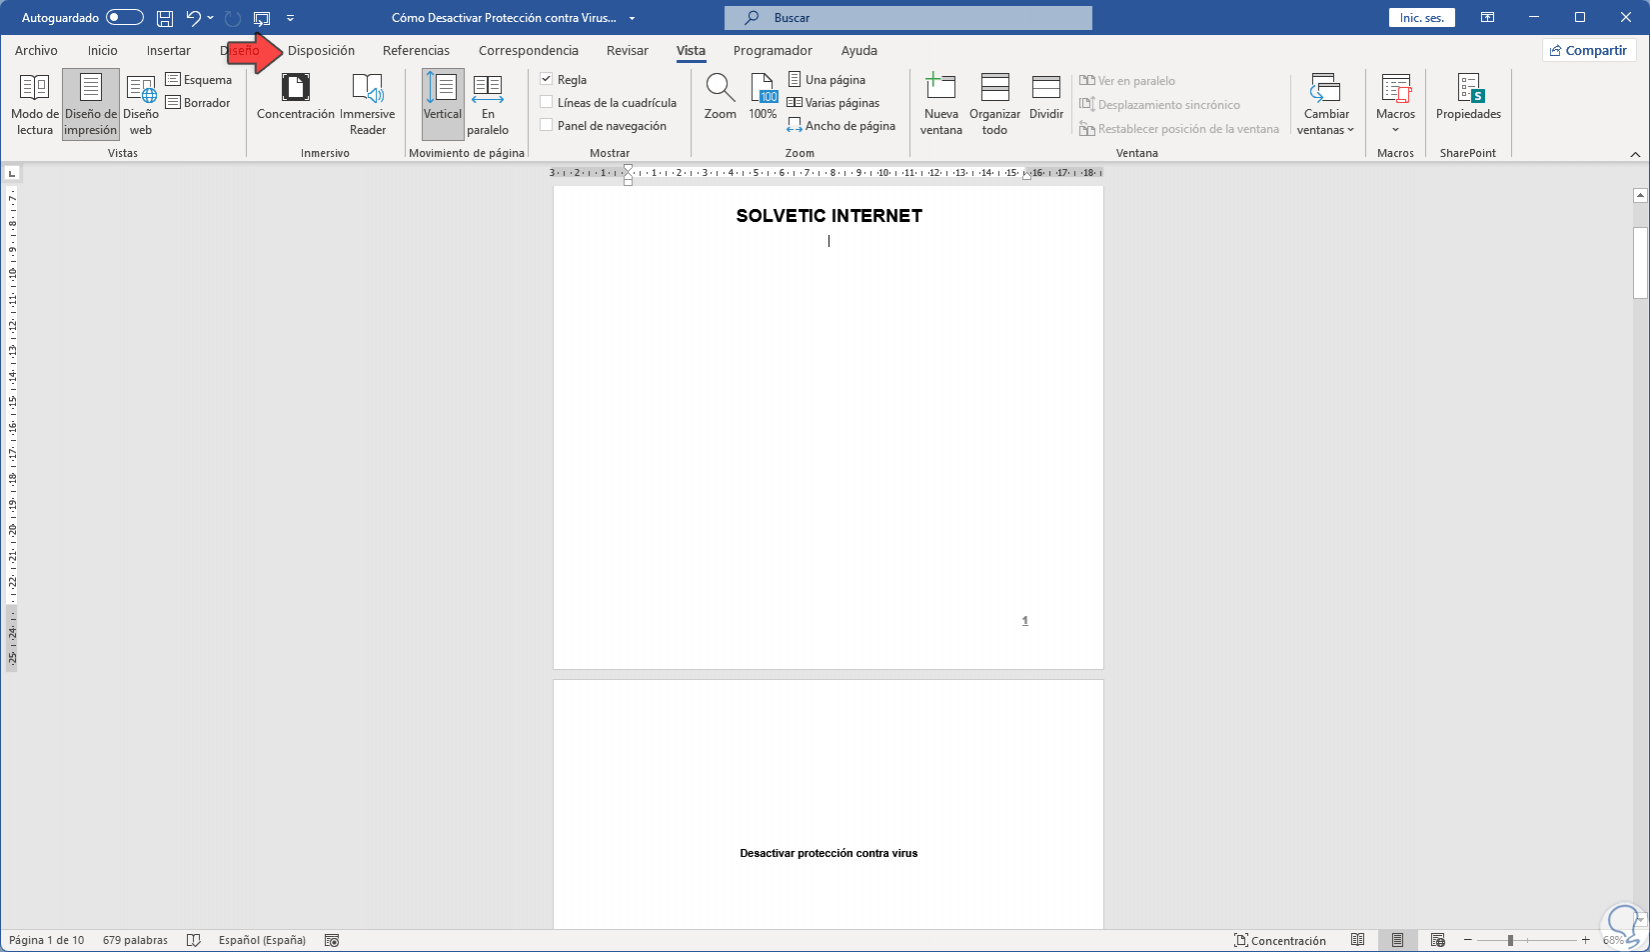Open a Nueva ventana

tap(941, 104)
